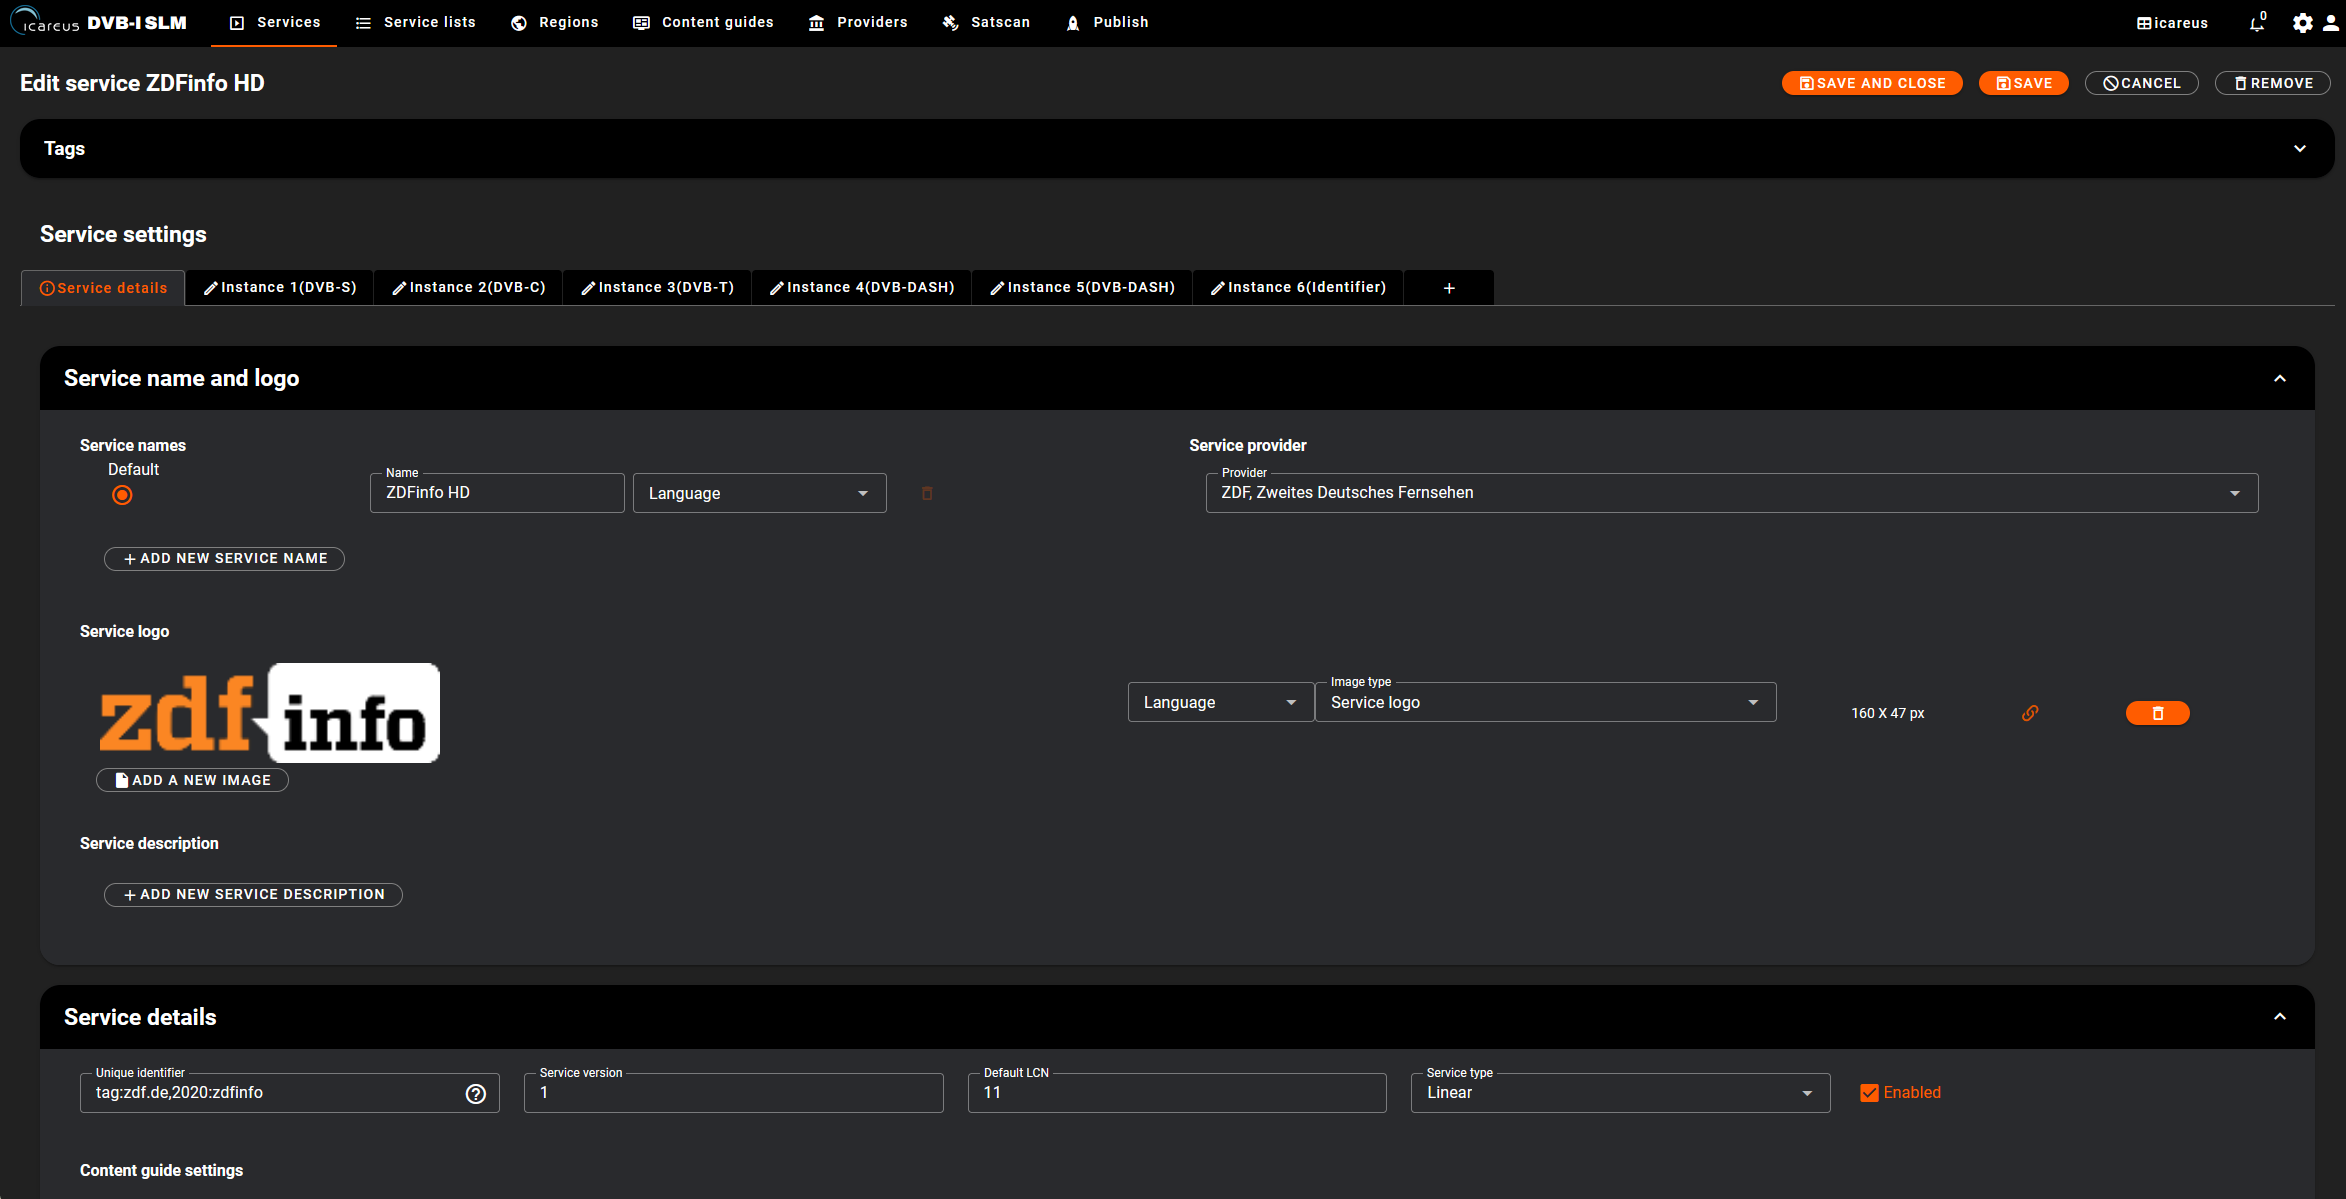Click the Default LCN input field

tap(1176, 1093)
